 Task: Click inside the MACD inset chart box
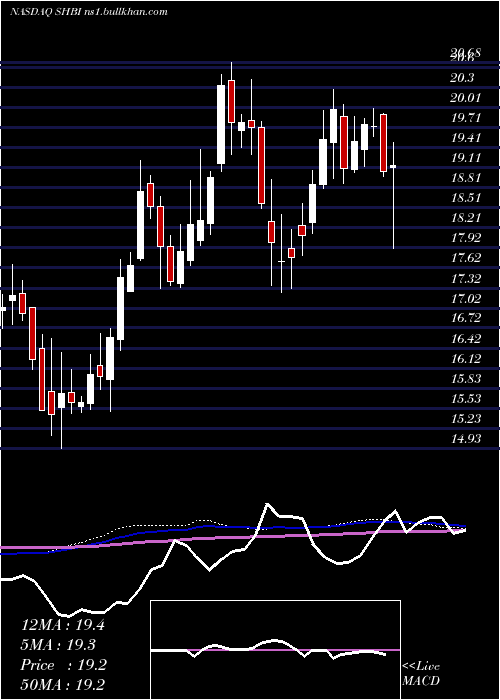(275, 650)
